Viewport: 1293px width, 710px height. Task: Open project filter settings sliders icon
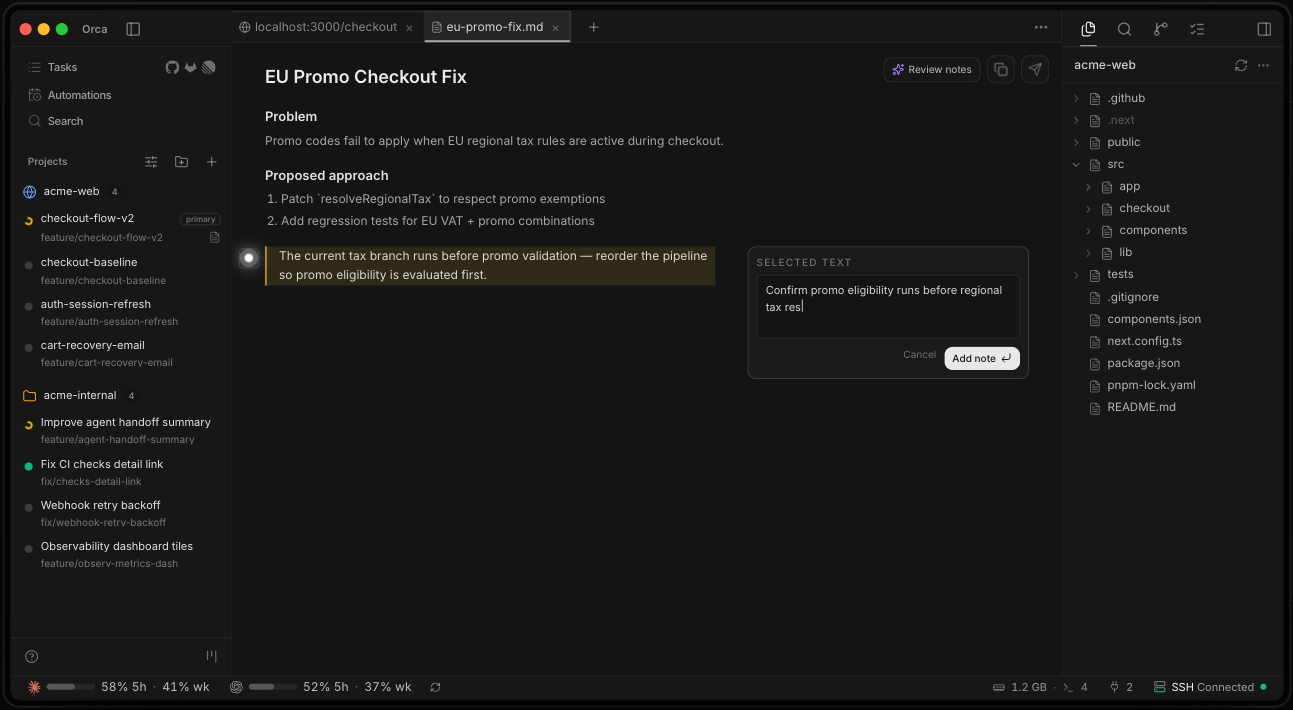coord(151,162)
